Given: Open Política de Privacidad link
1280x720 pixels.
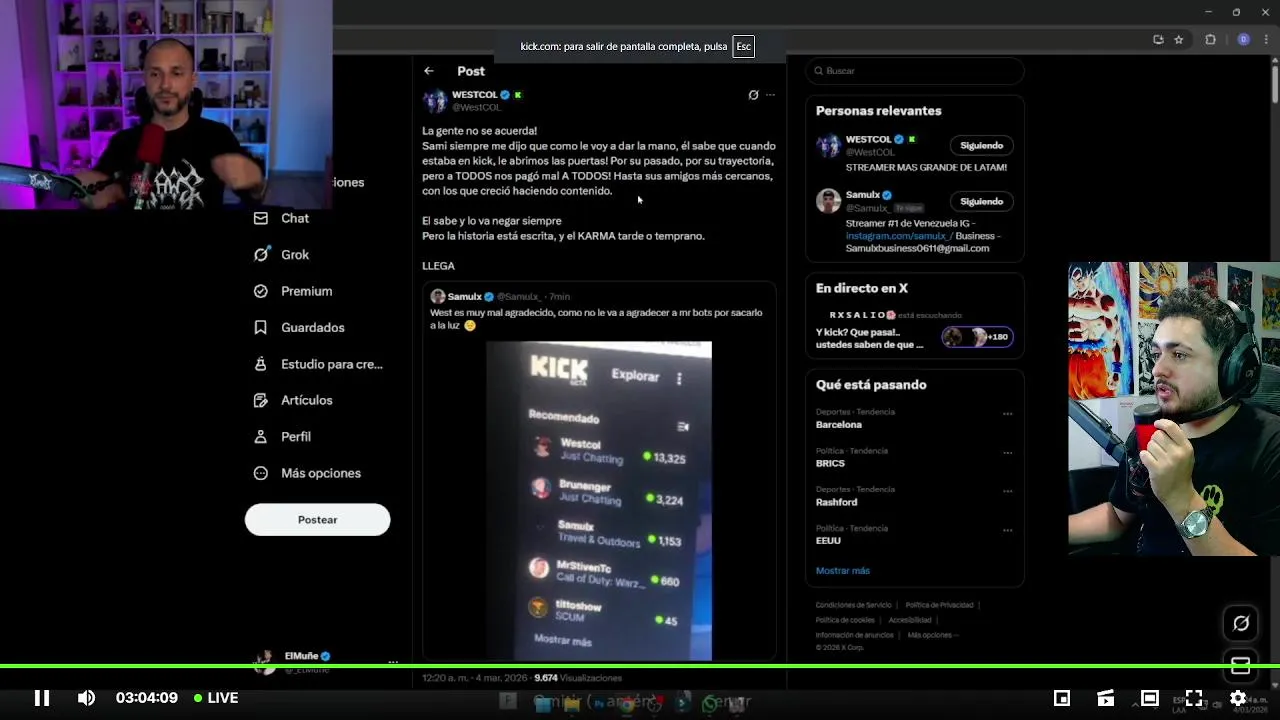Looking at the screenshot, I should click(939, 605).
